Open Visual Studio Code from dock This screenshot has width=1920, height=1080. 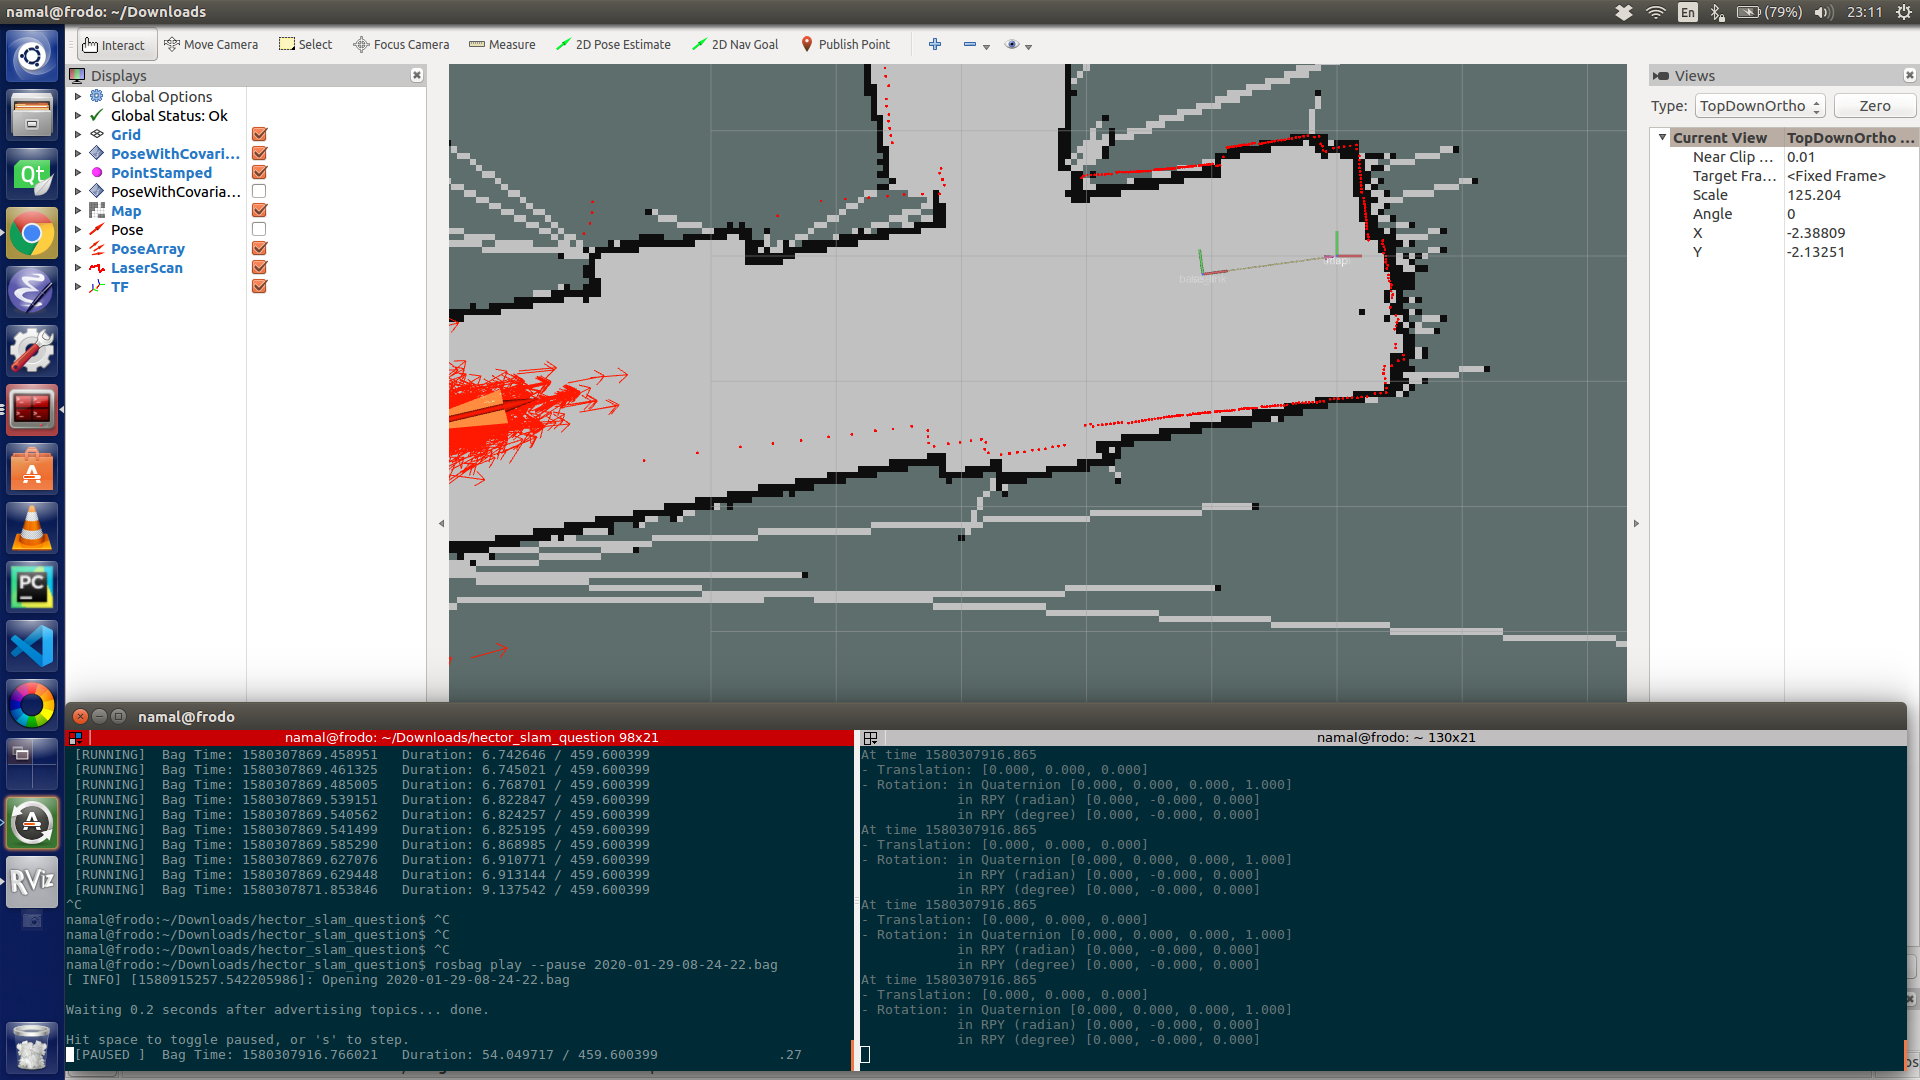(32, 646)
